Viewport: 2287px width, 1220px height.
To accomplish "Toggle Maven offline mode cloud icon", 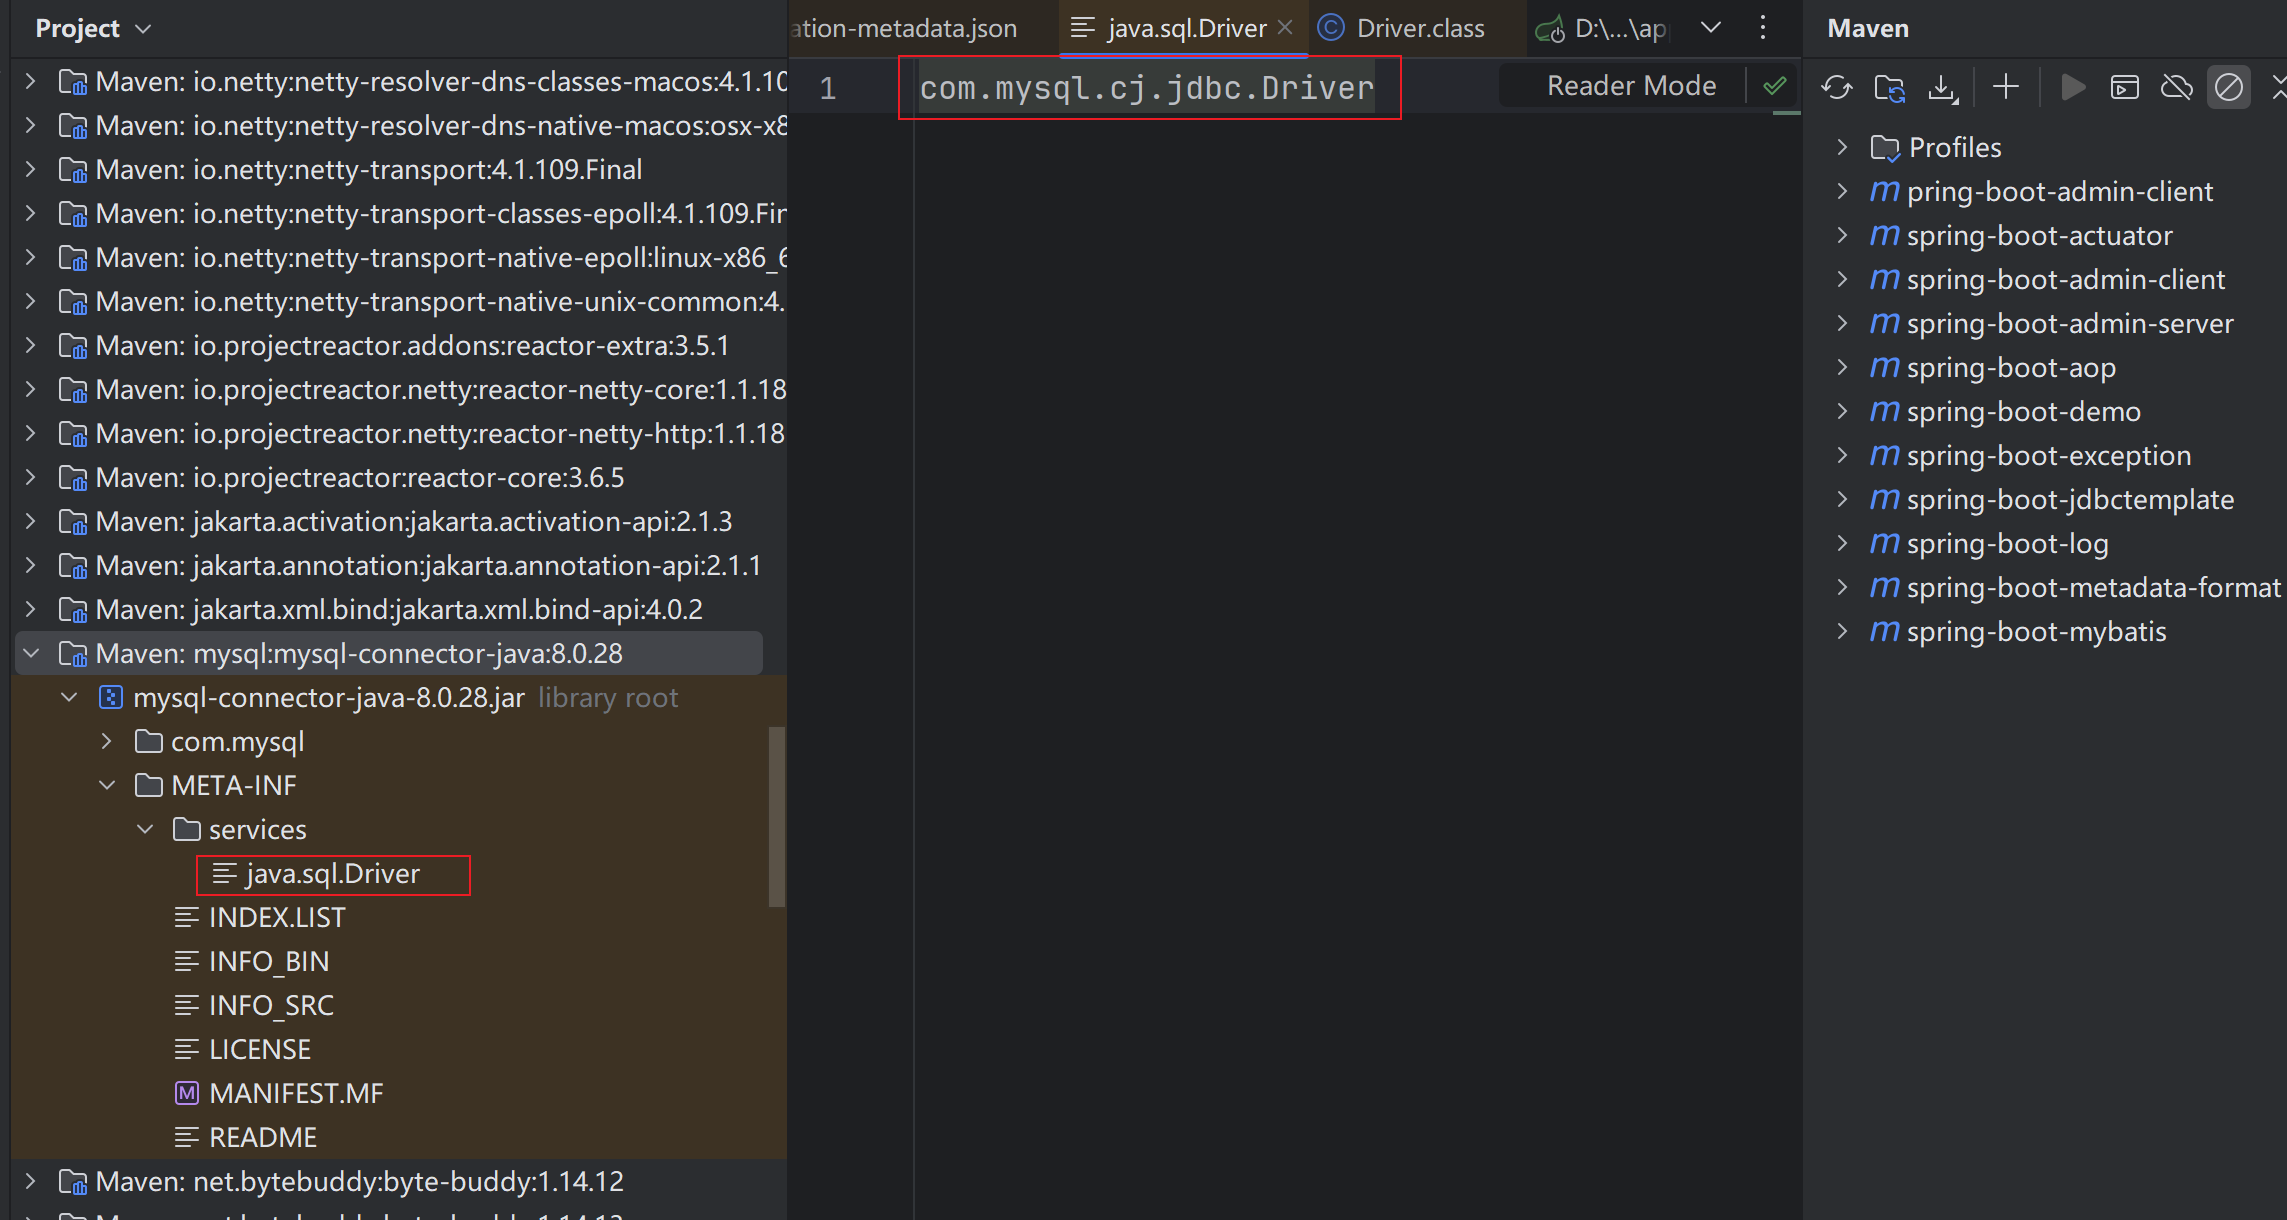I will [x=2176, y=88].
